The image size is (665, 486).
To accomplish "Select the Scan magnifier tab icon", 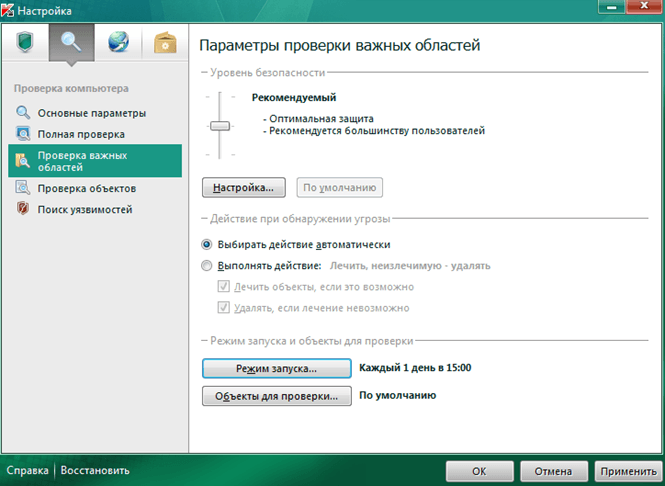I will point(71,42).
